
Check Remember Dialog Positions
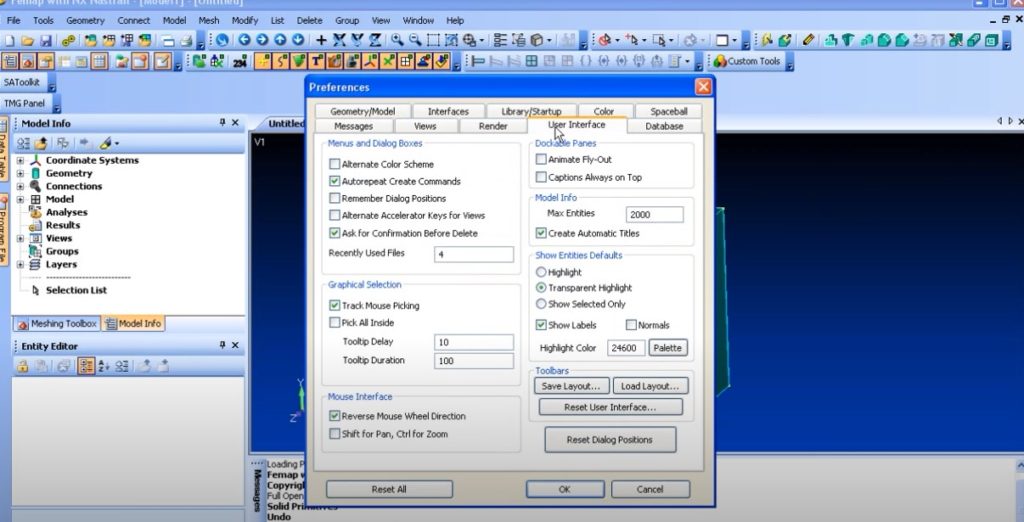tap(335, 198)
